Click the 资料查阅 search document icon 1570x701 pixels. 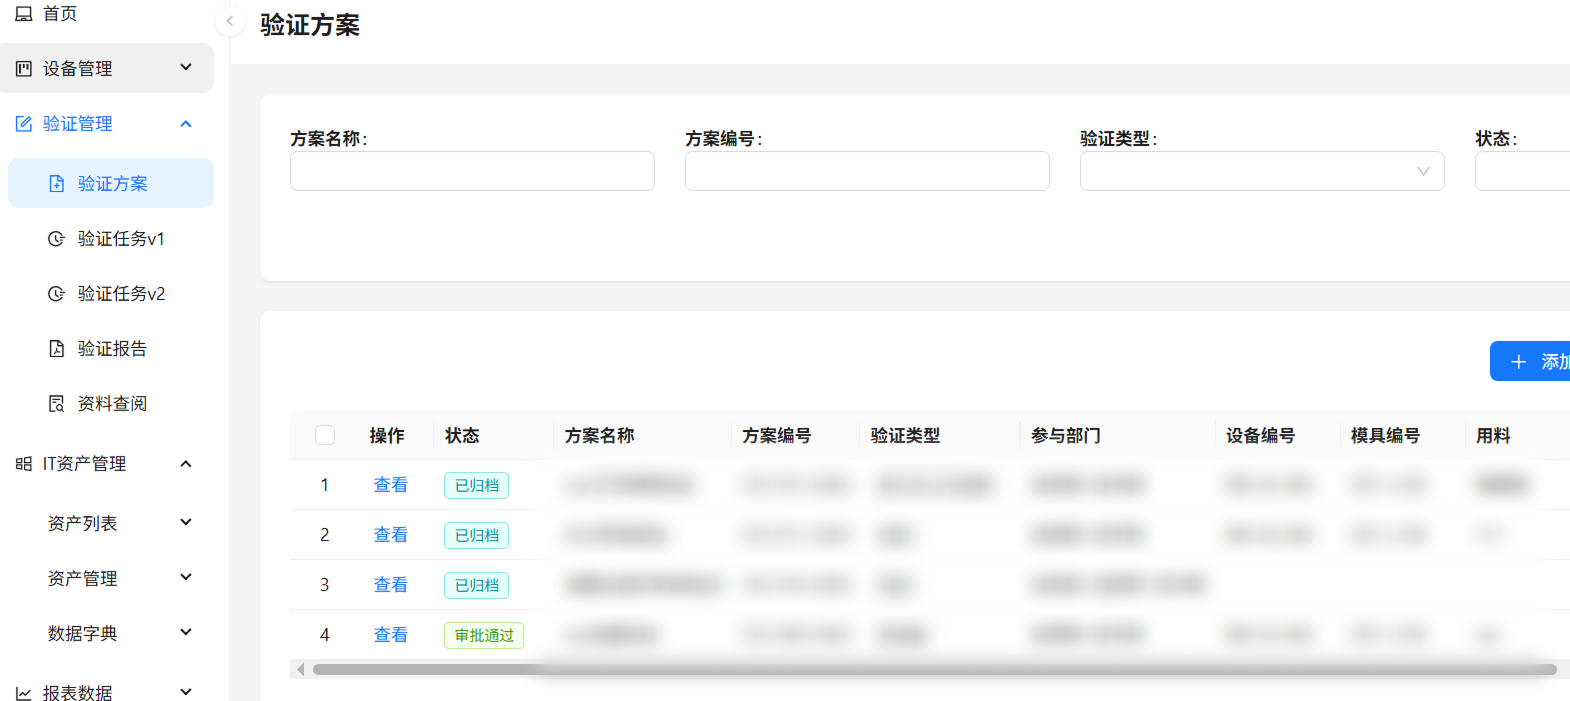(57, 404)
